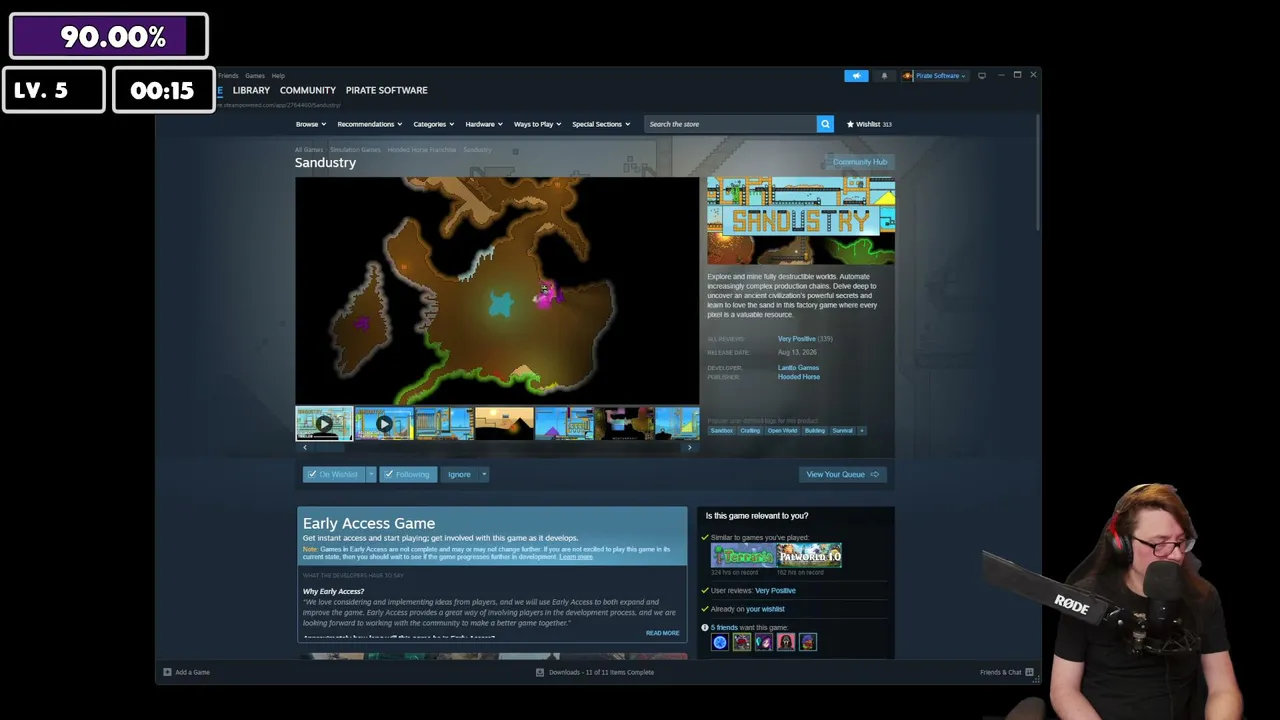Click the Wishlist 313 link
This screenshot has height=720, width=1280.
pyautogui.click(x=869, y=124)
